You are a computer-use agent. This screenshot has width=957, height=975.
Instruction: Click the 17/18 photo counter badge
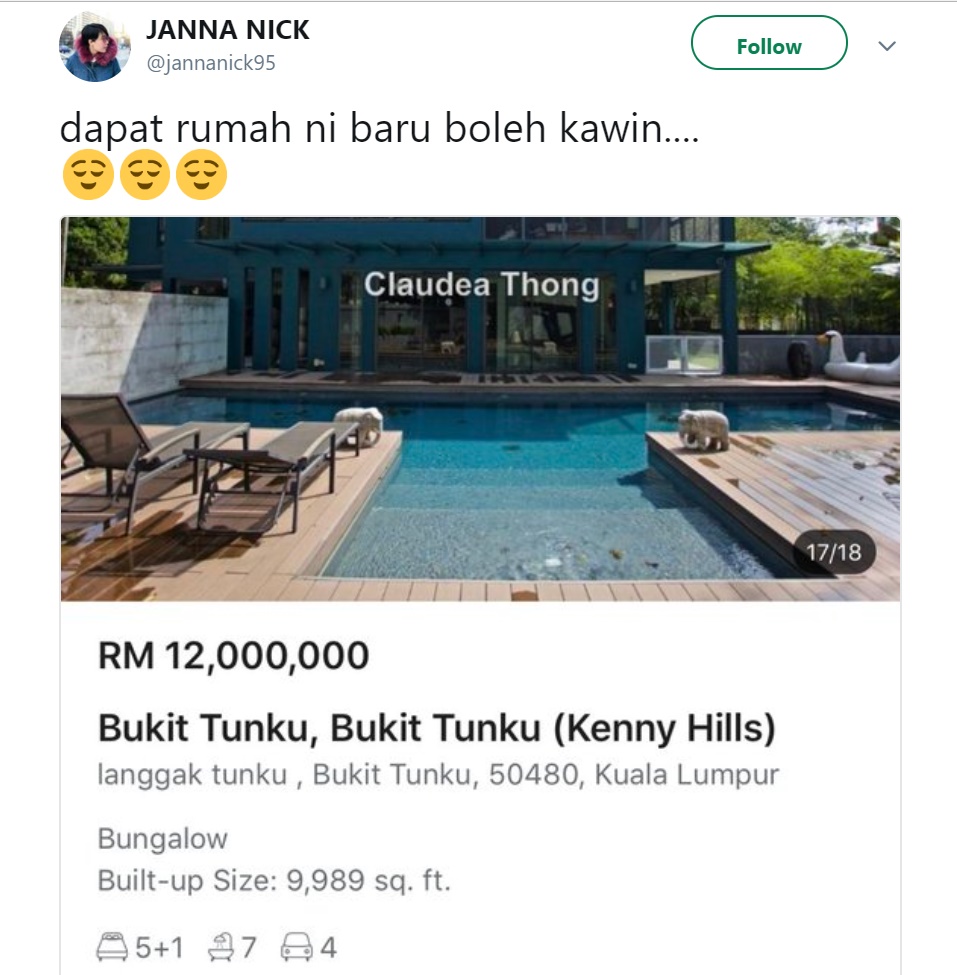click(x=834, y=552)
